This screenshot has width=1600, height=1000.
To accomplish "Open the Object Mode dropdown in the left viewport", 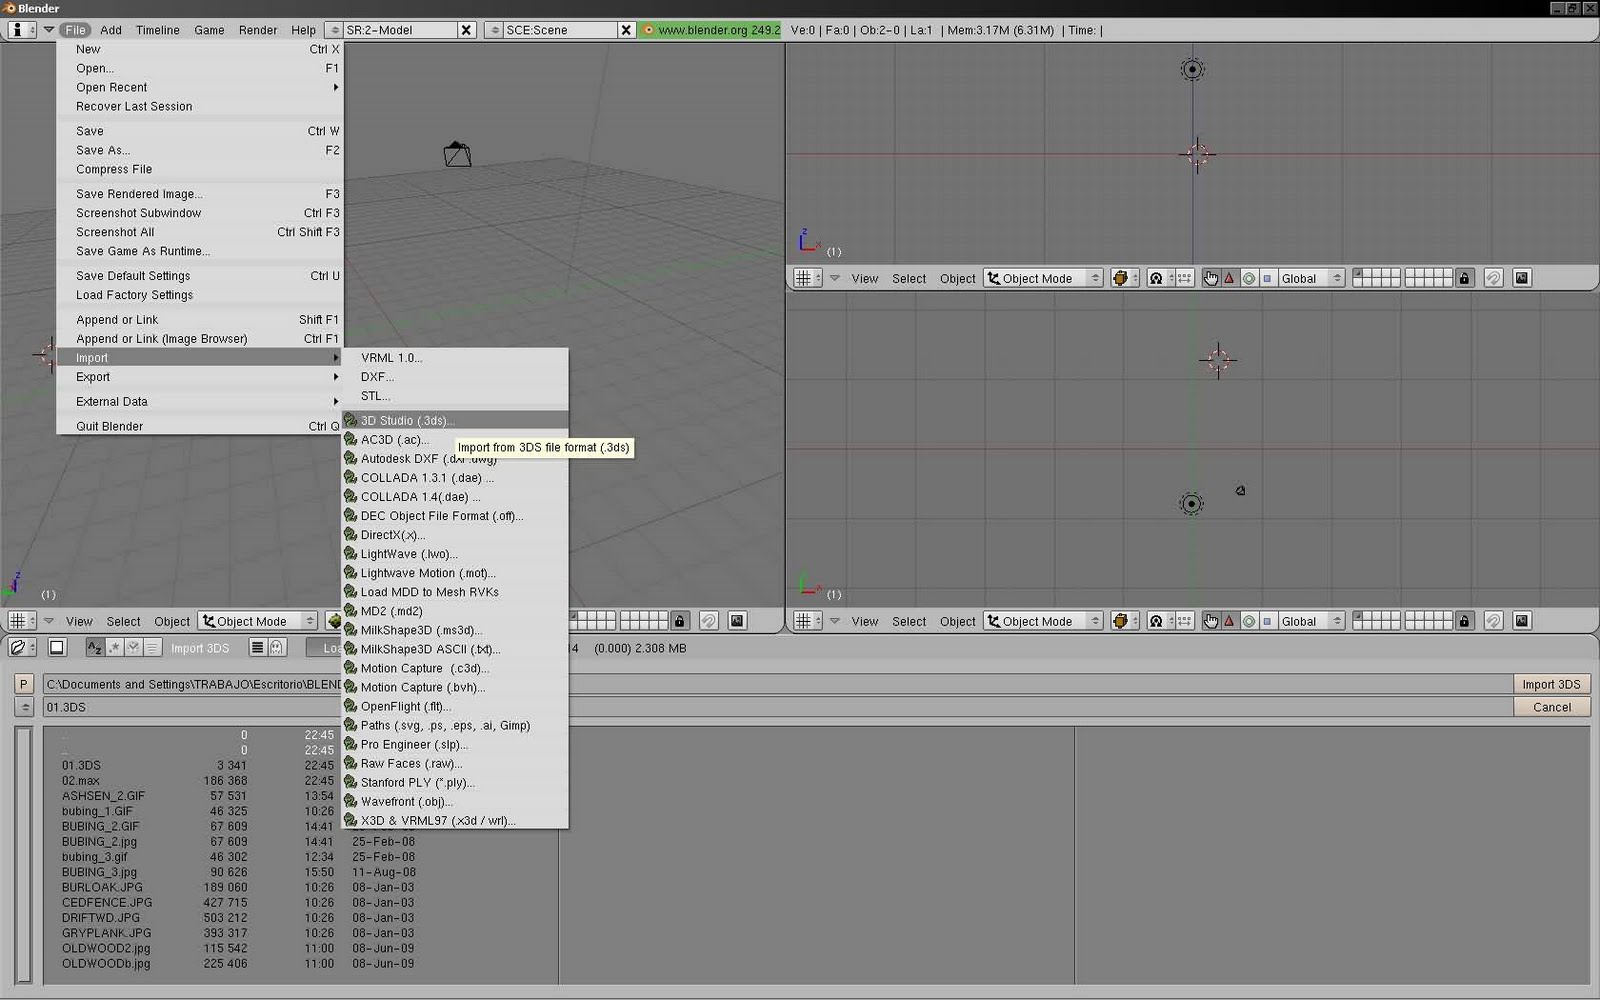I will point(257,622).
